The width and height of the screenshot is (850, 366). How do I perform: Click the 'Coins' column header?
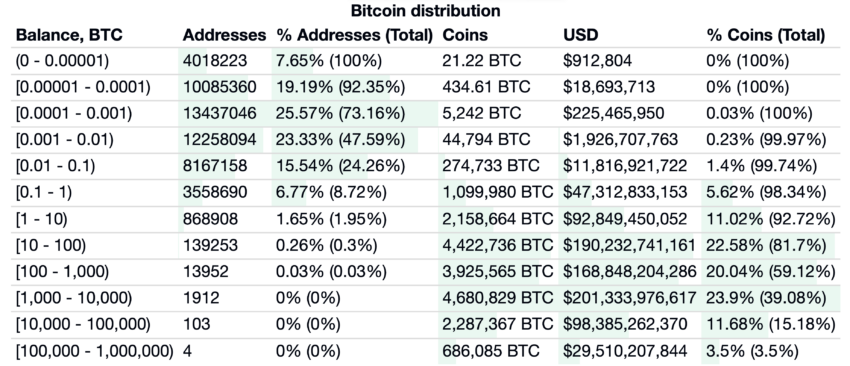click(x=465, y=35)
